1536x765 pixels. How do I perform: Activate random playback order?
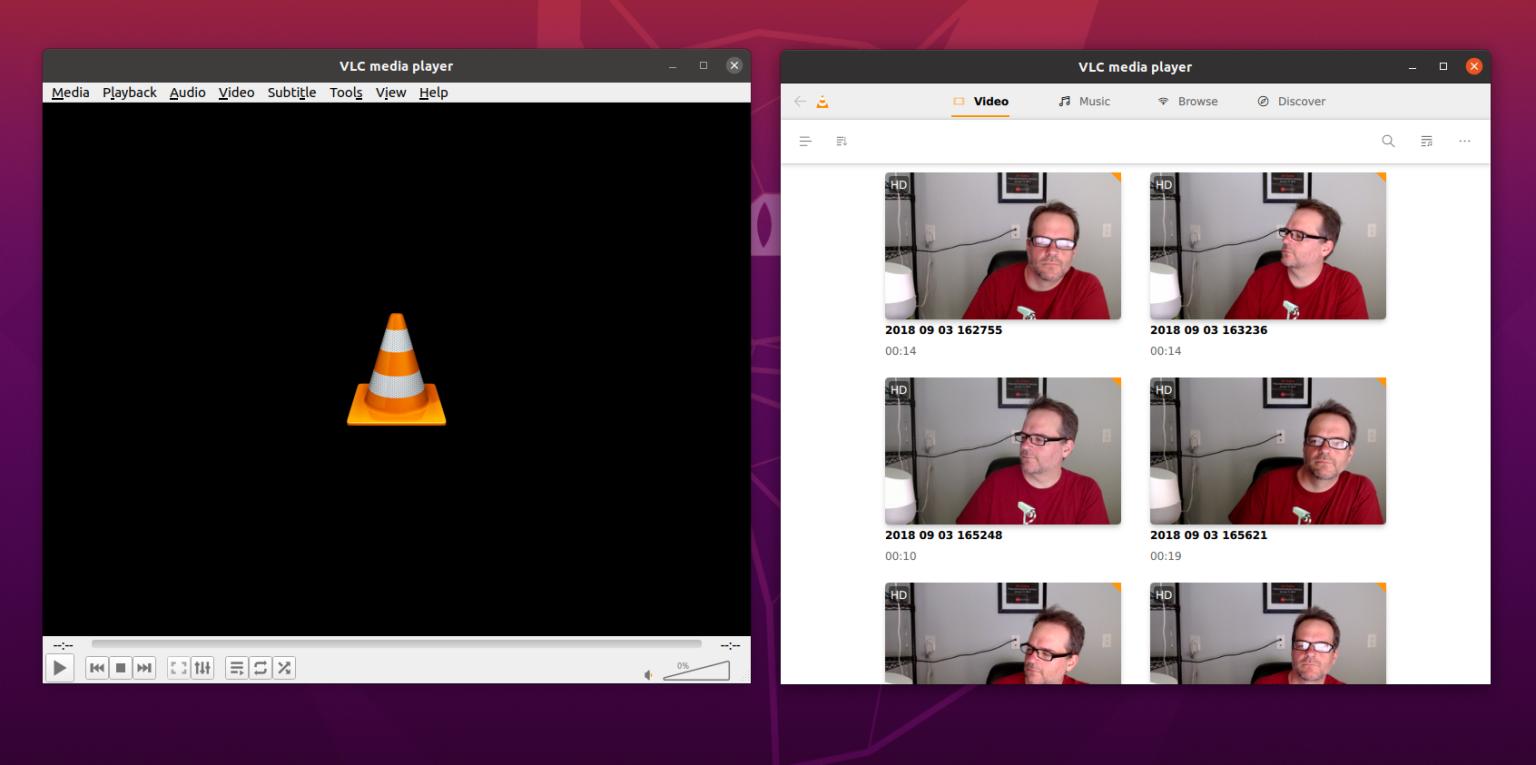coord(283,667)
